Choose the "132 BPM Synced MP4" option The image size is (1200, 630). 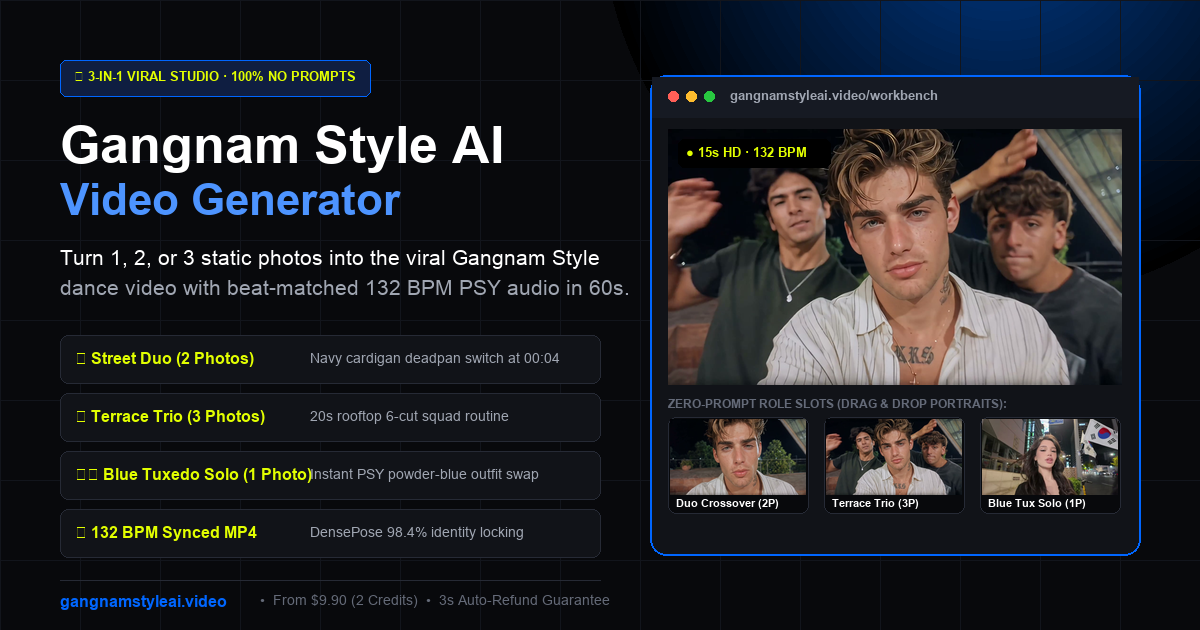(x=330, y=533)
